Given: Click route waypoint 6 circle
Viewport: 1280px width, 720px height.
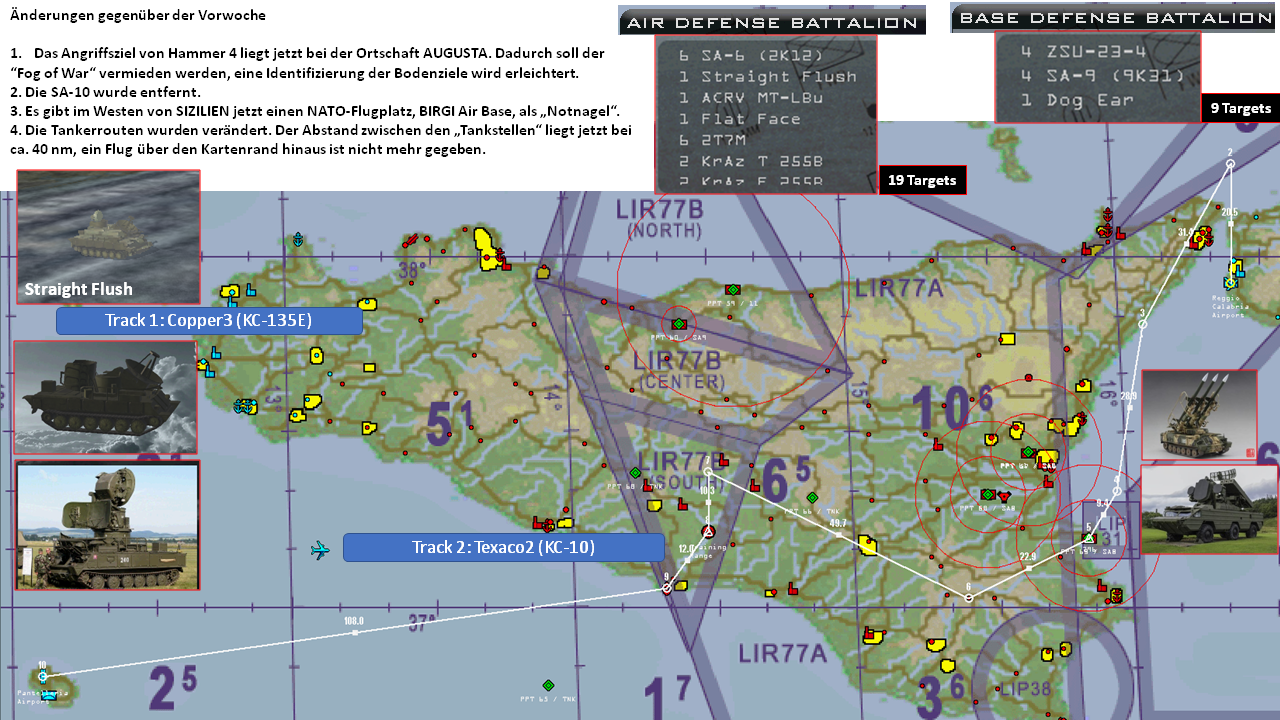Looking at the screenshot, I should click(968, 598).
